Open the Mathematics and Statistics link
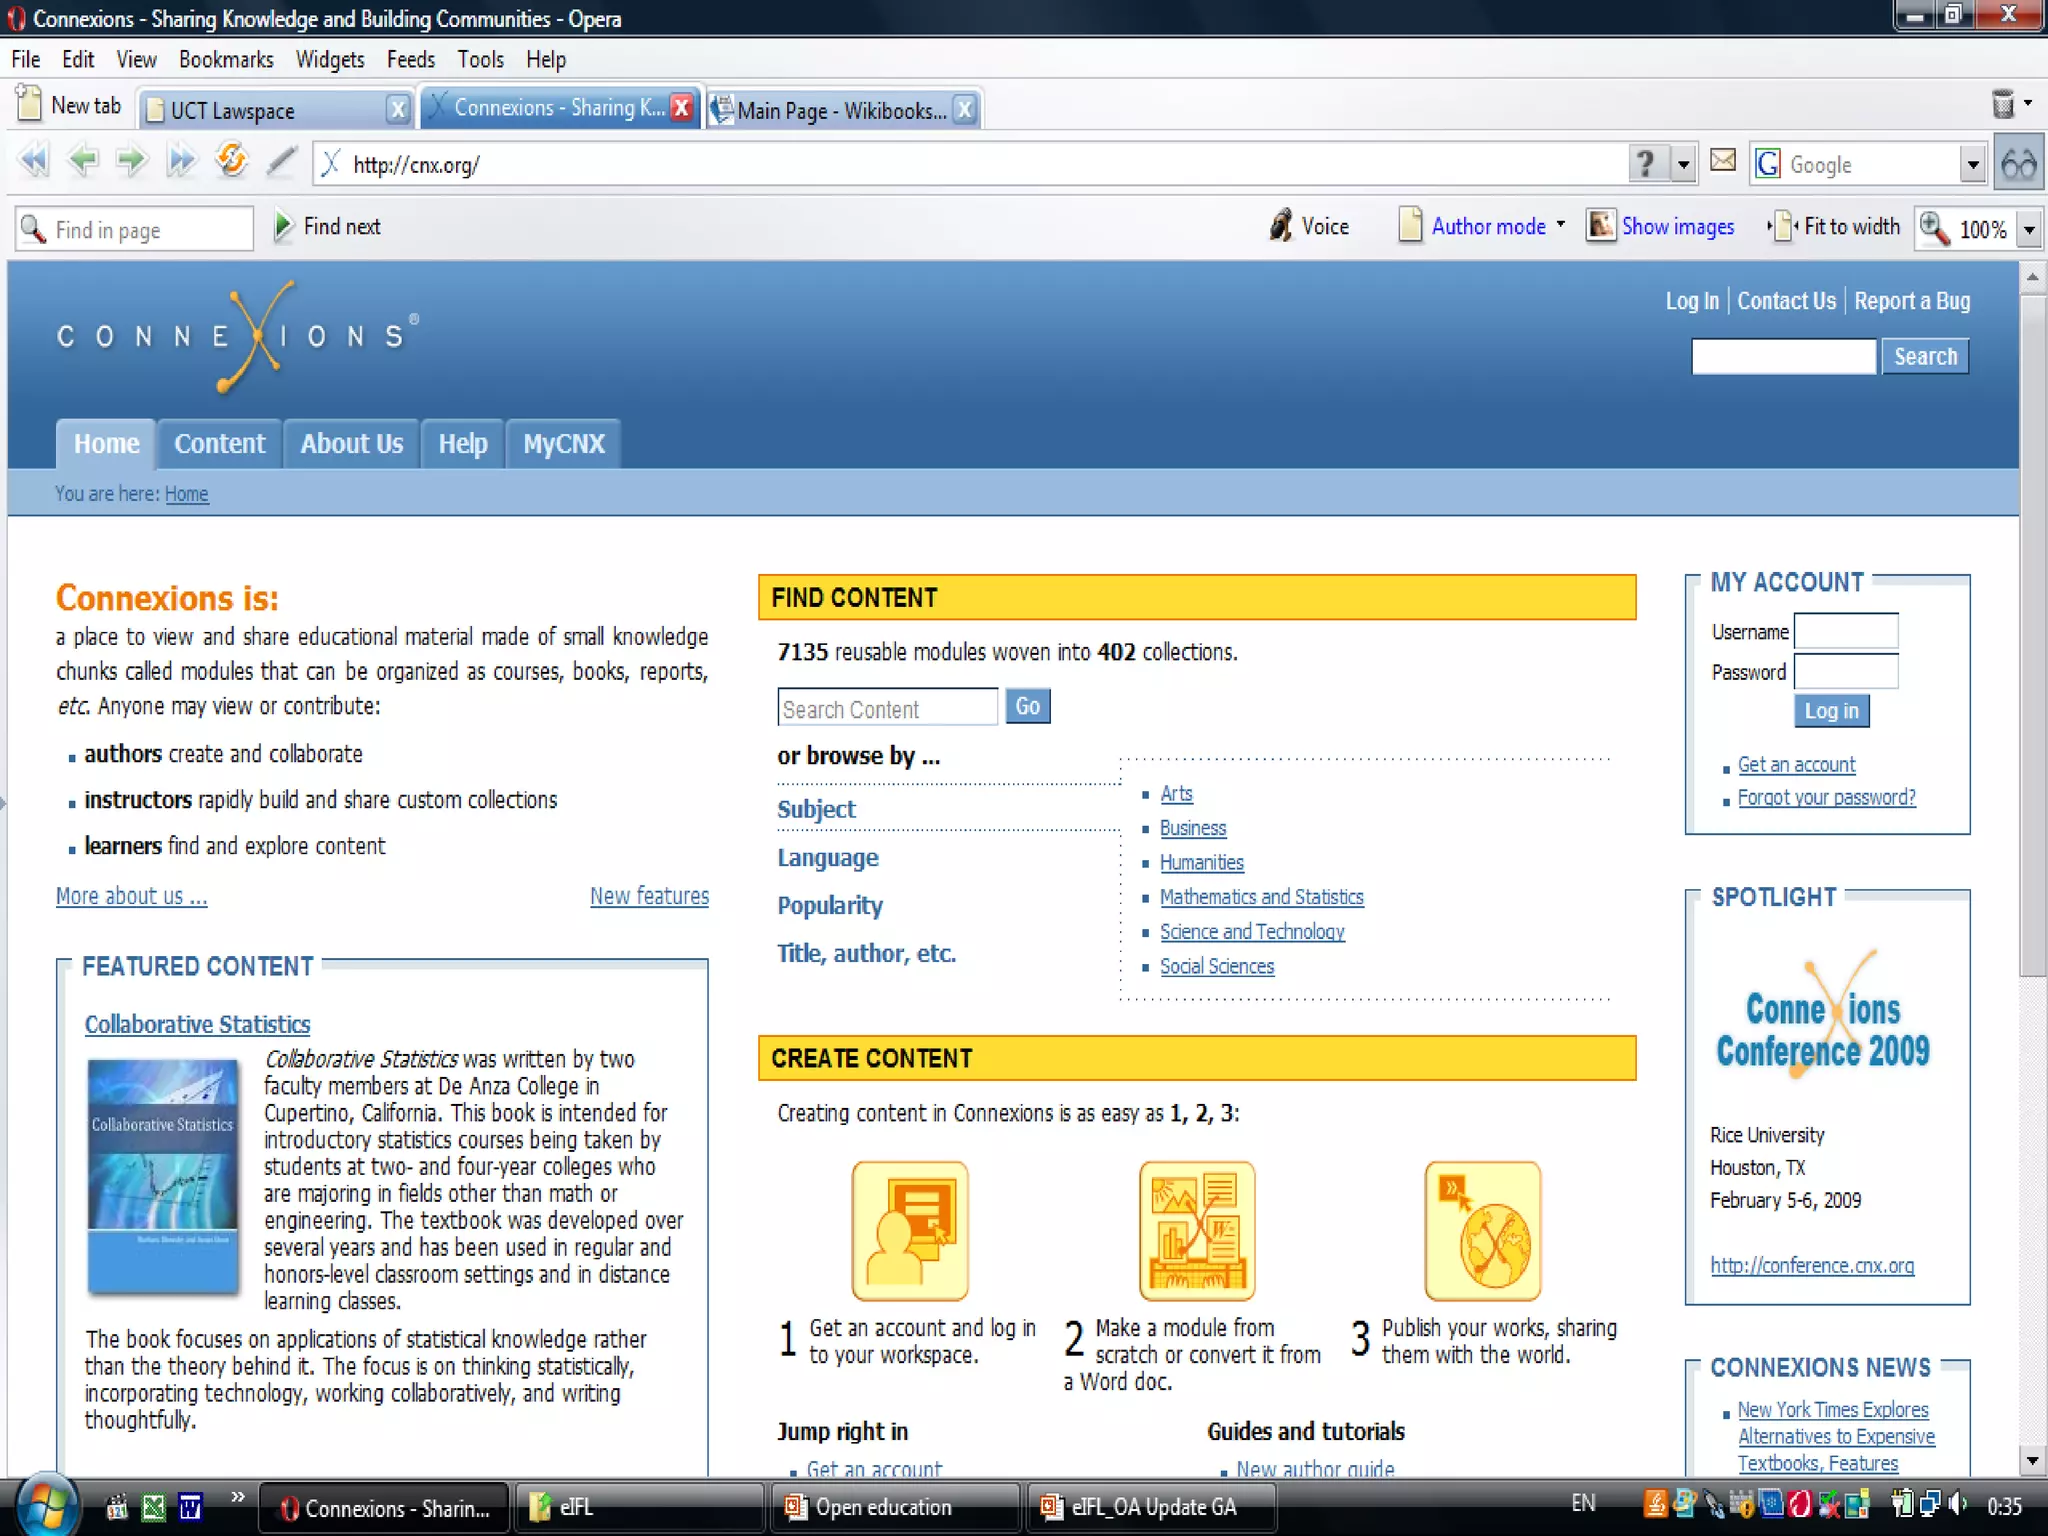Viewport: 2048px width, 1536px height. click(1261, 897)
